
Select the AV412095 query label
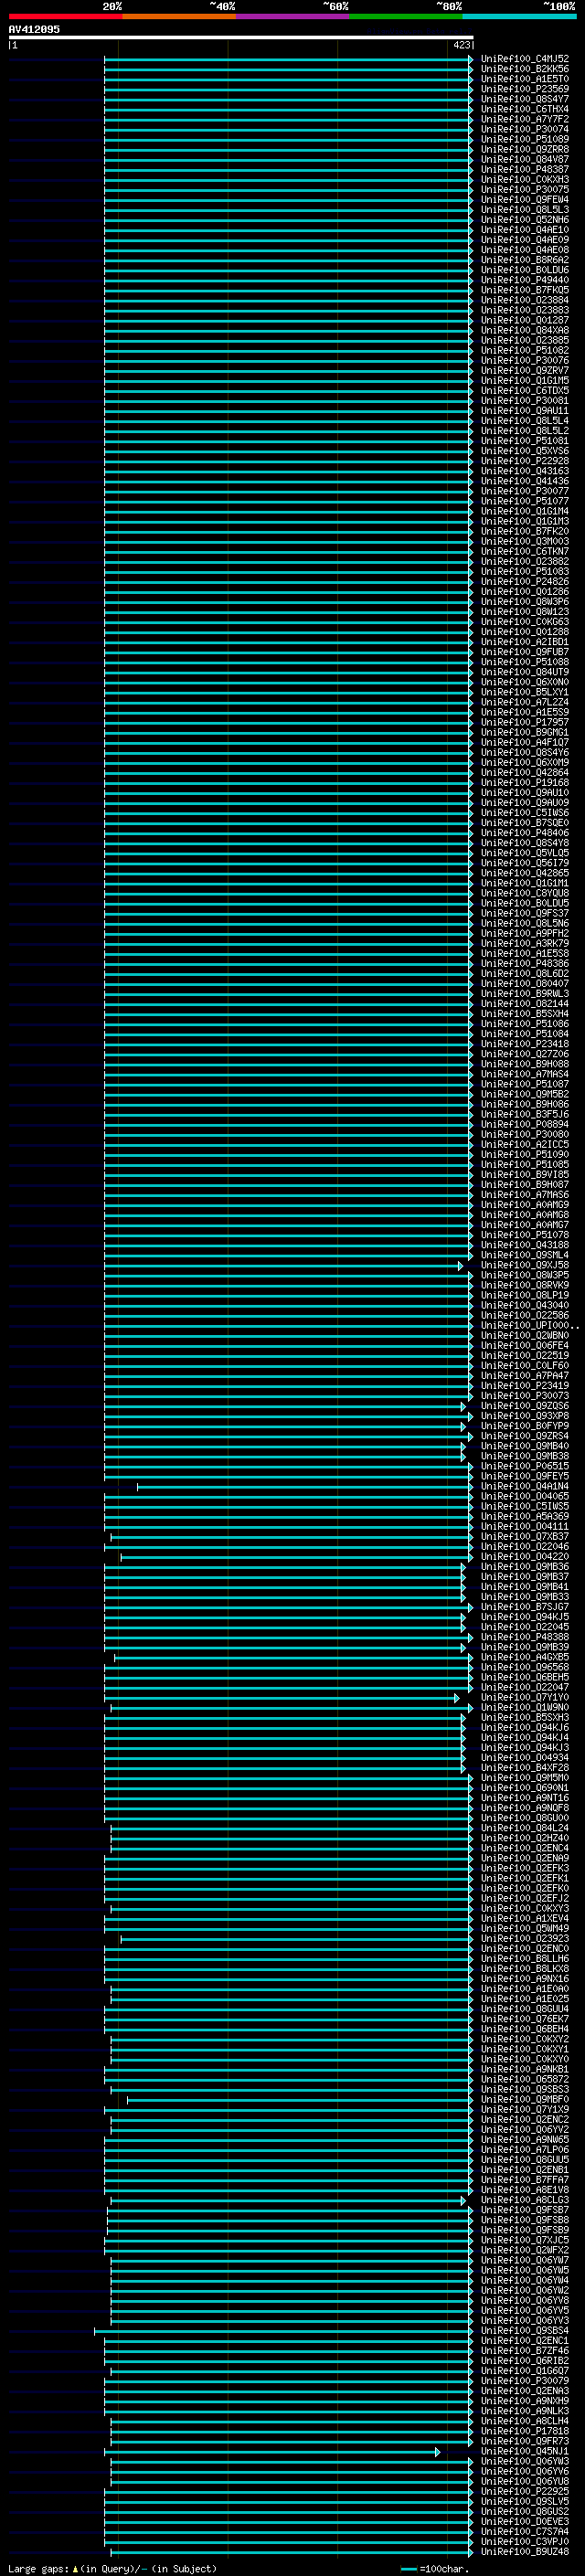[34, 29]
